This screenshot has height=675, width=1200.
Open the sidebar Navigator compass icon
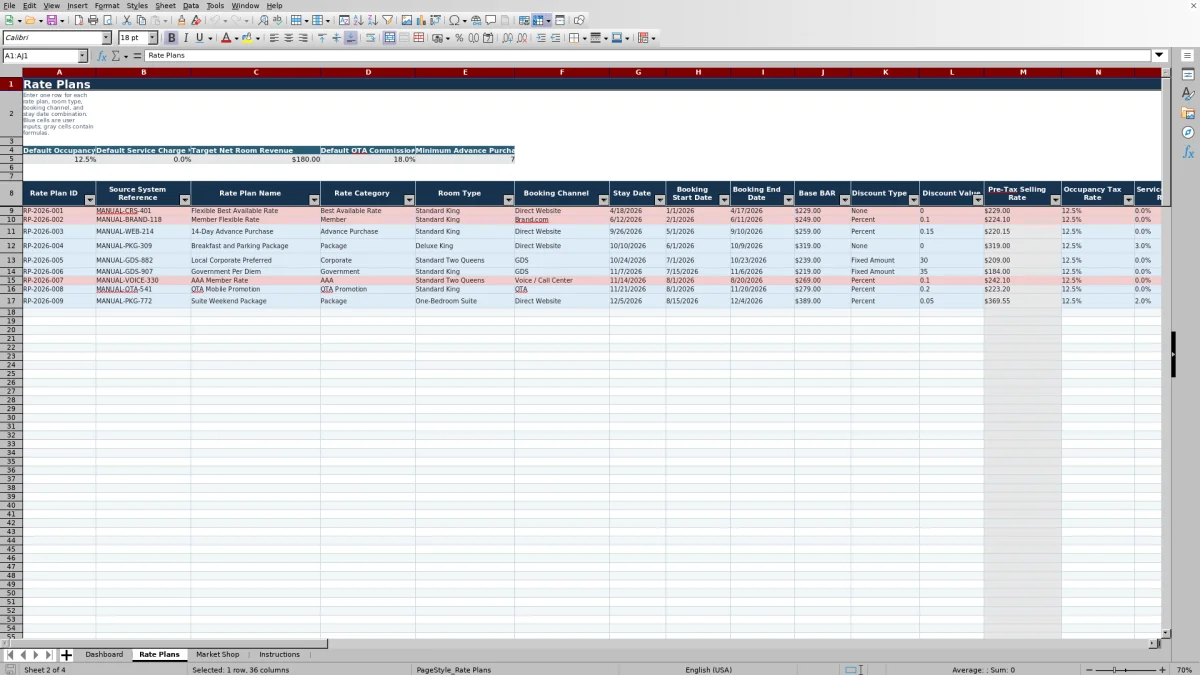click(x=1188, y=132)
